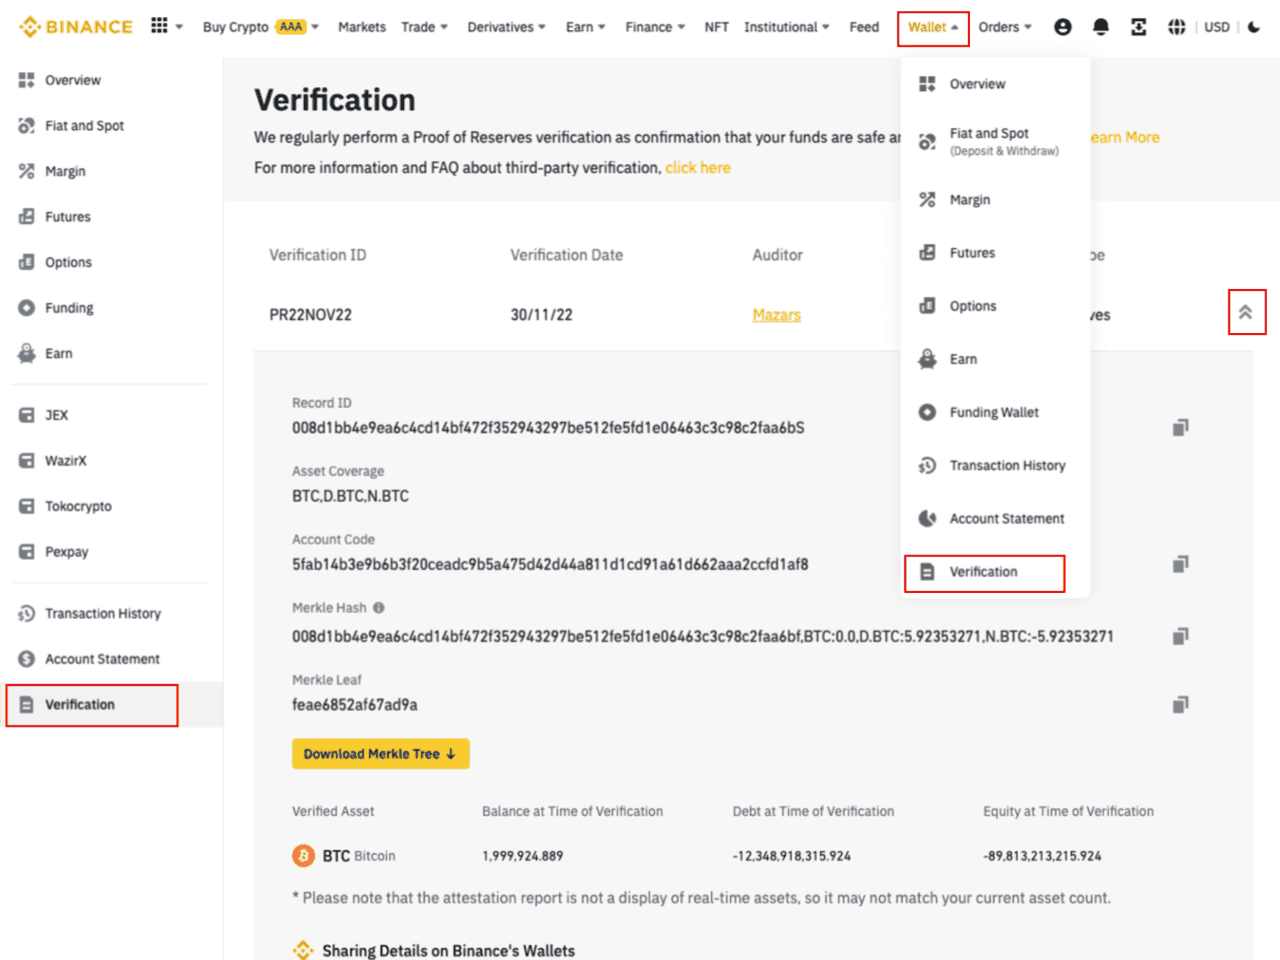Open the apps grid menu icon
Viewport: 1280px width, 960px height.
click(159, 26)
